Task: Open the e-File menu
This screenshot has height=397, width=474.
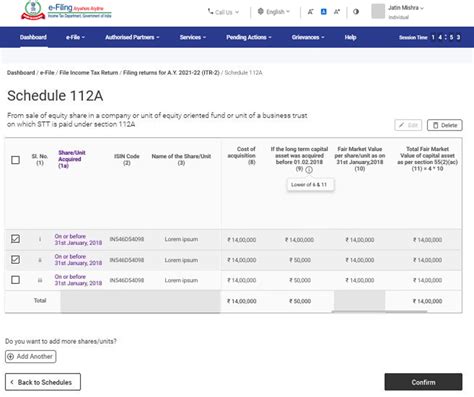Action: (75, 37)
